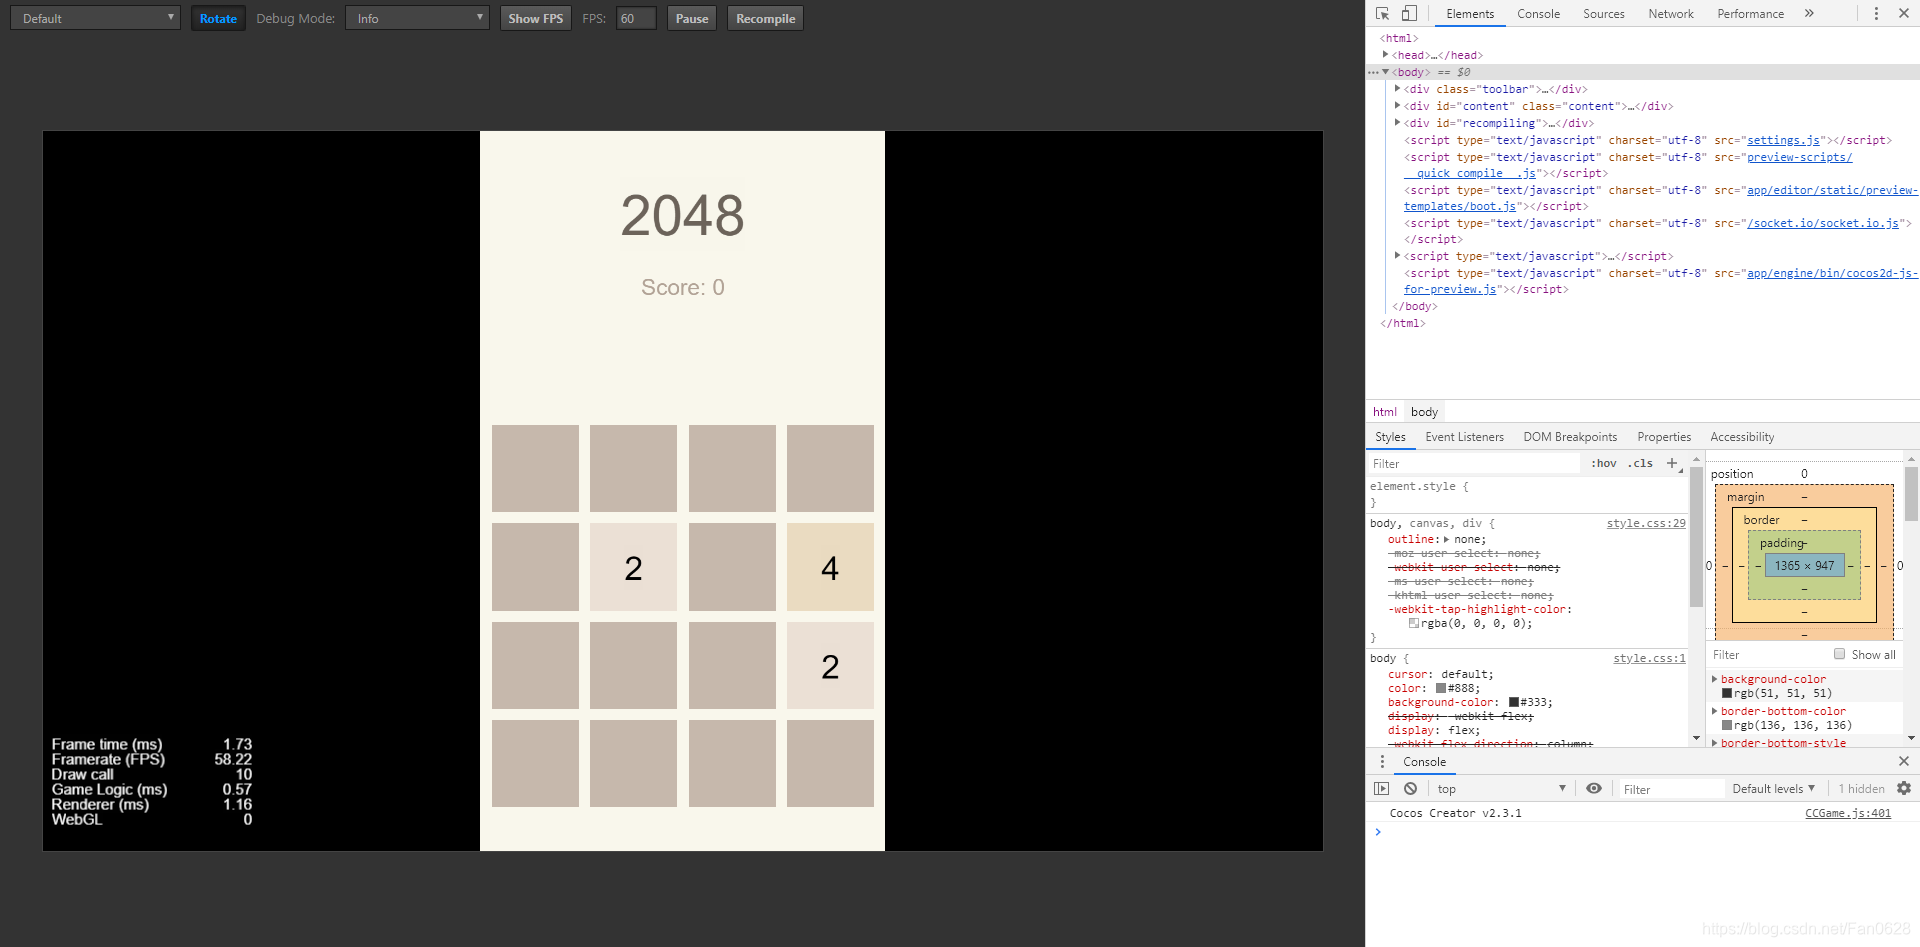Screen dimensions: 1920x947
Task: Click the #888 color swatch
Action: (1441, 688)
